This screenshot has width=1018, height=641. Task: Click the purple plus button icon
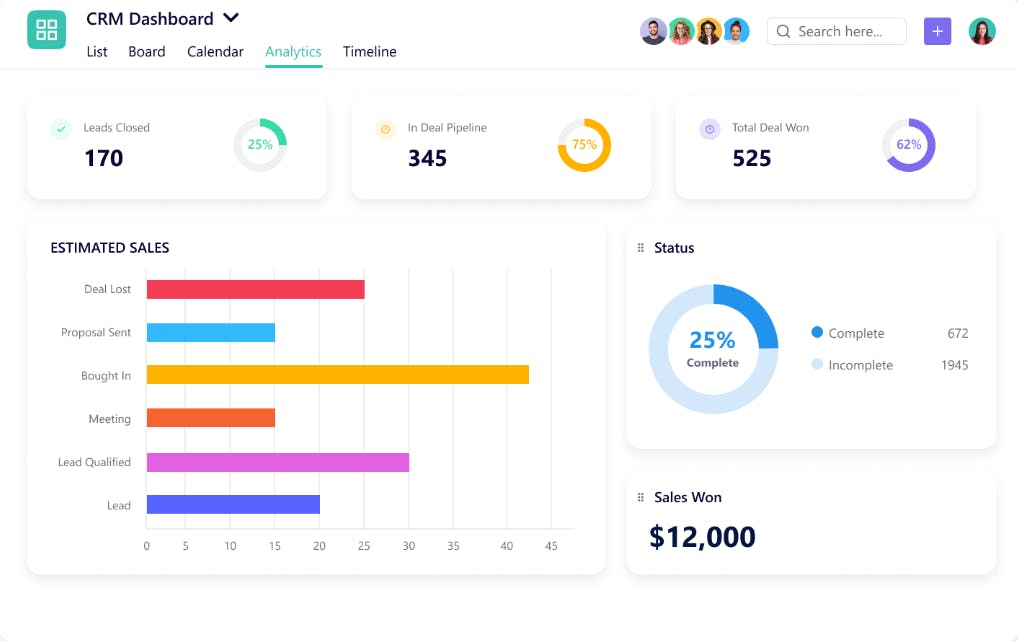click(937, 31)
